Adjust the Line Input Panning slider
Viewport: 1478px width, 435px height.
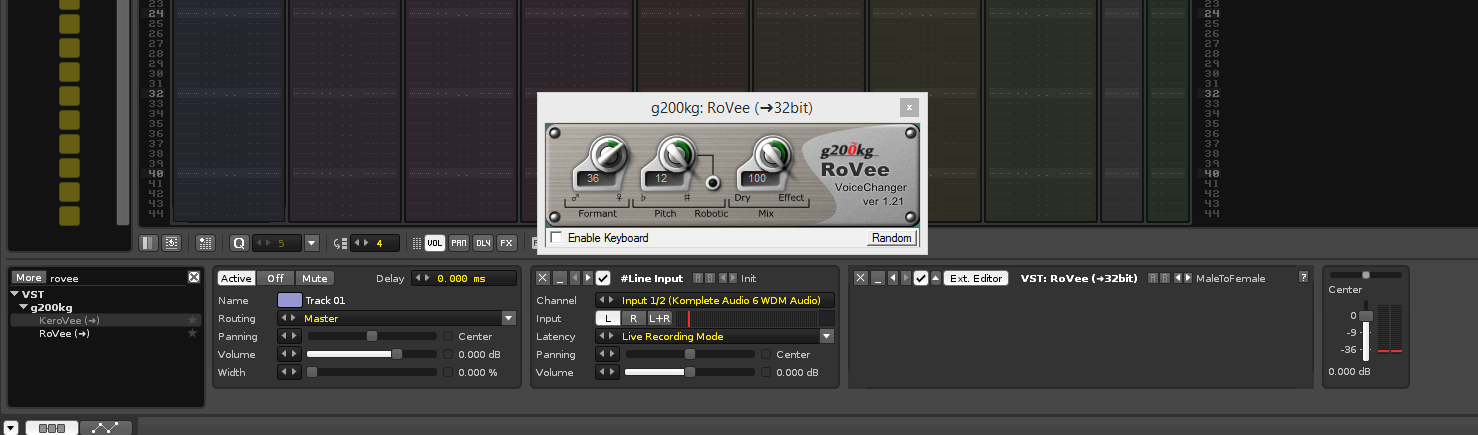[x=690, y=354]
